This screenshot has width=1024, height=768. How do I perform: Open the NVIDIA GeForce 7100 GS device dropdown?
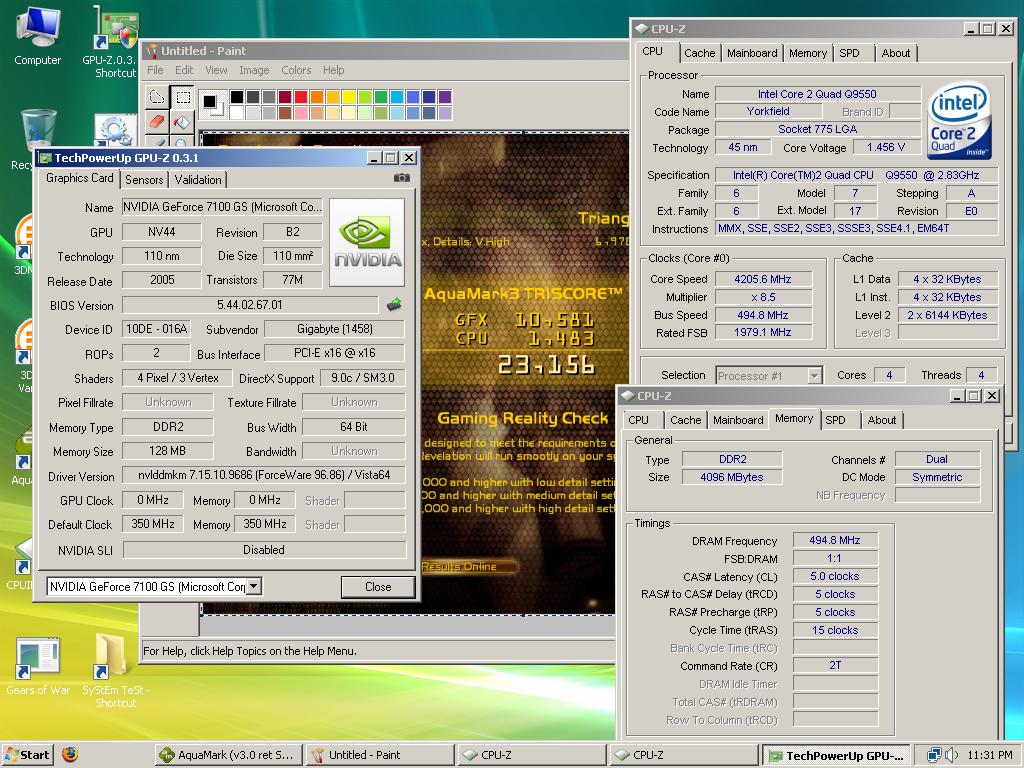click(254, 586)
